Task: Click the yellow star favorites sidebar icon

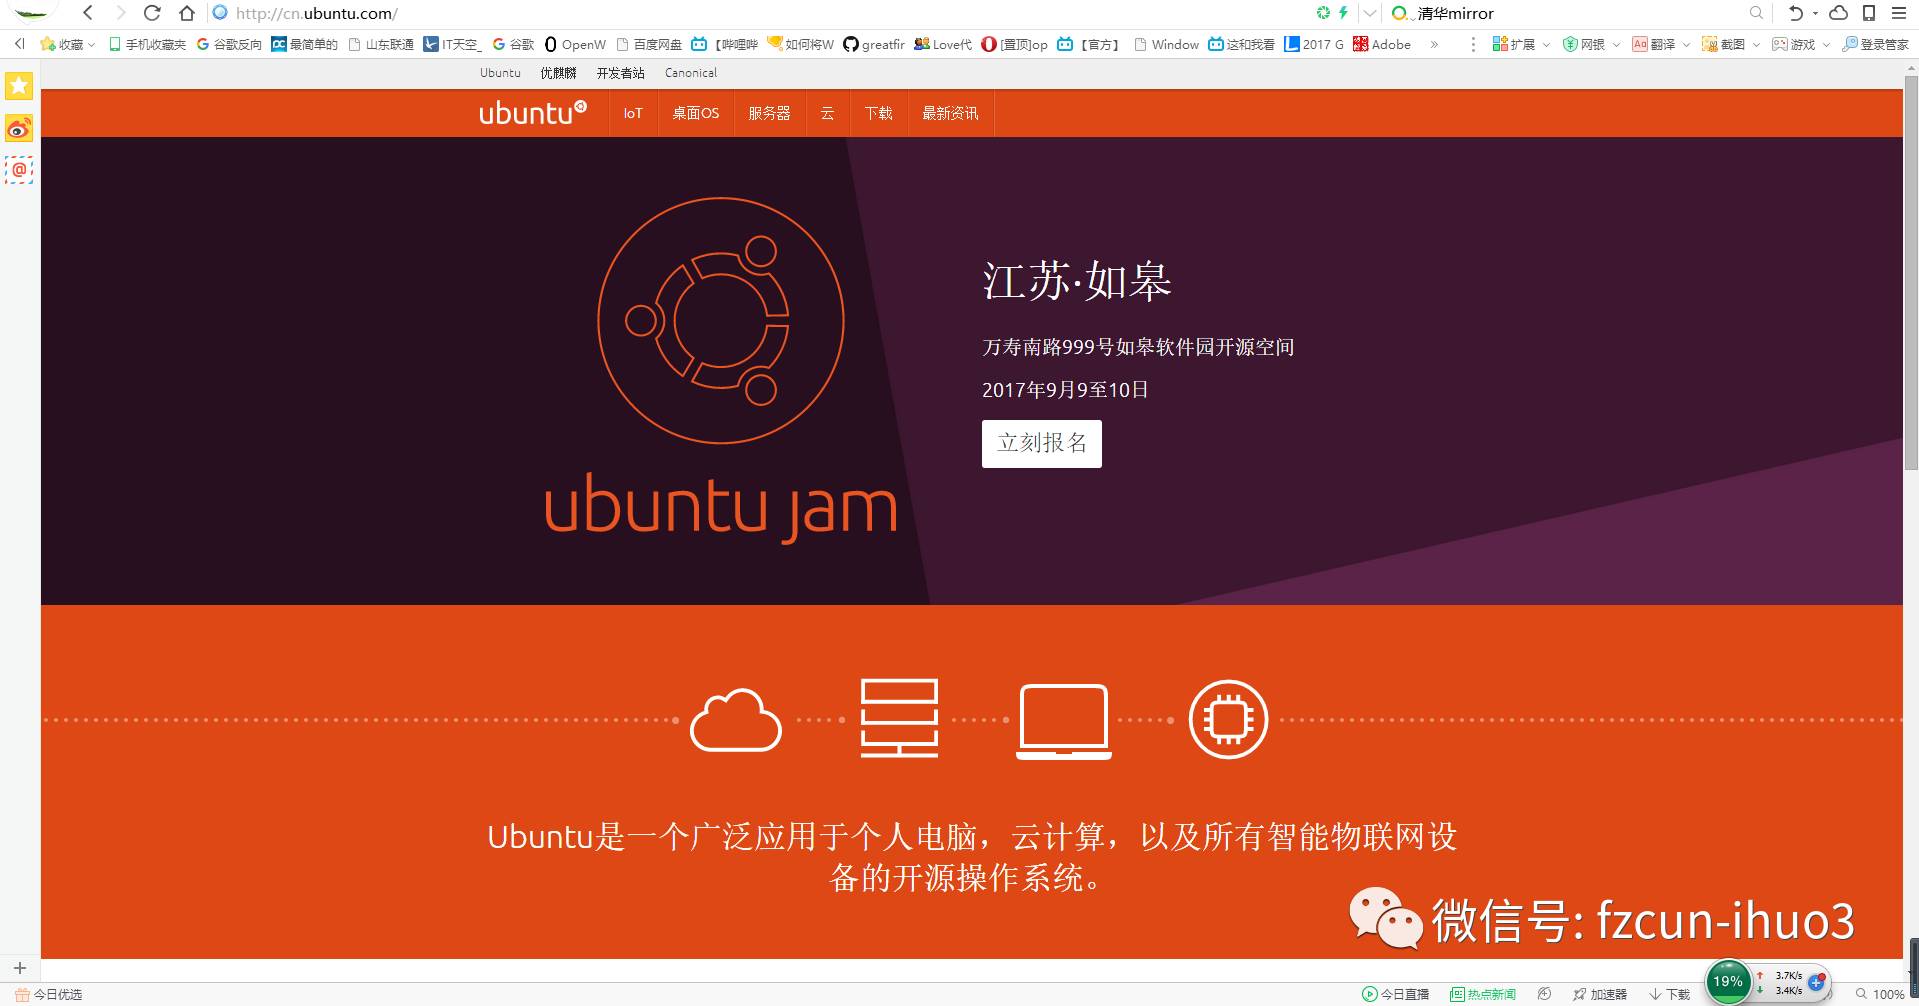Action: (19, 86)
